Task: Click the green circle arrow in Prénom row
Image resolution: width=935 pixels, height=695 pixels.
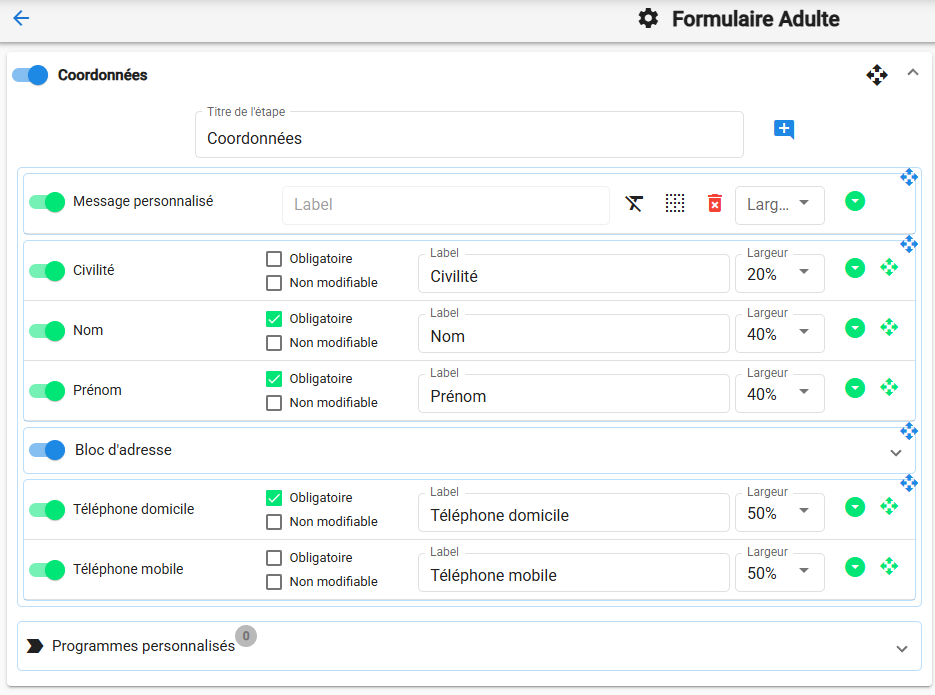Action: coord(854,388)
